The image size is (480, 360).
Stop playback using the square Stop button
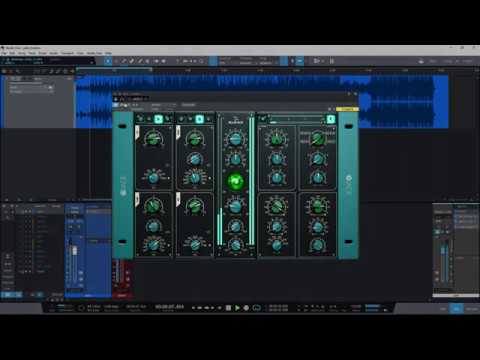[x=228, y=308]
